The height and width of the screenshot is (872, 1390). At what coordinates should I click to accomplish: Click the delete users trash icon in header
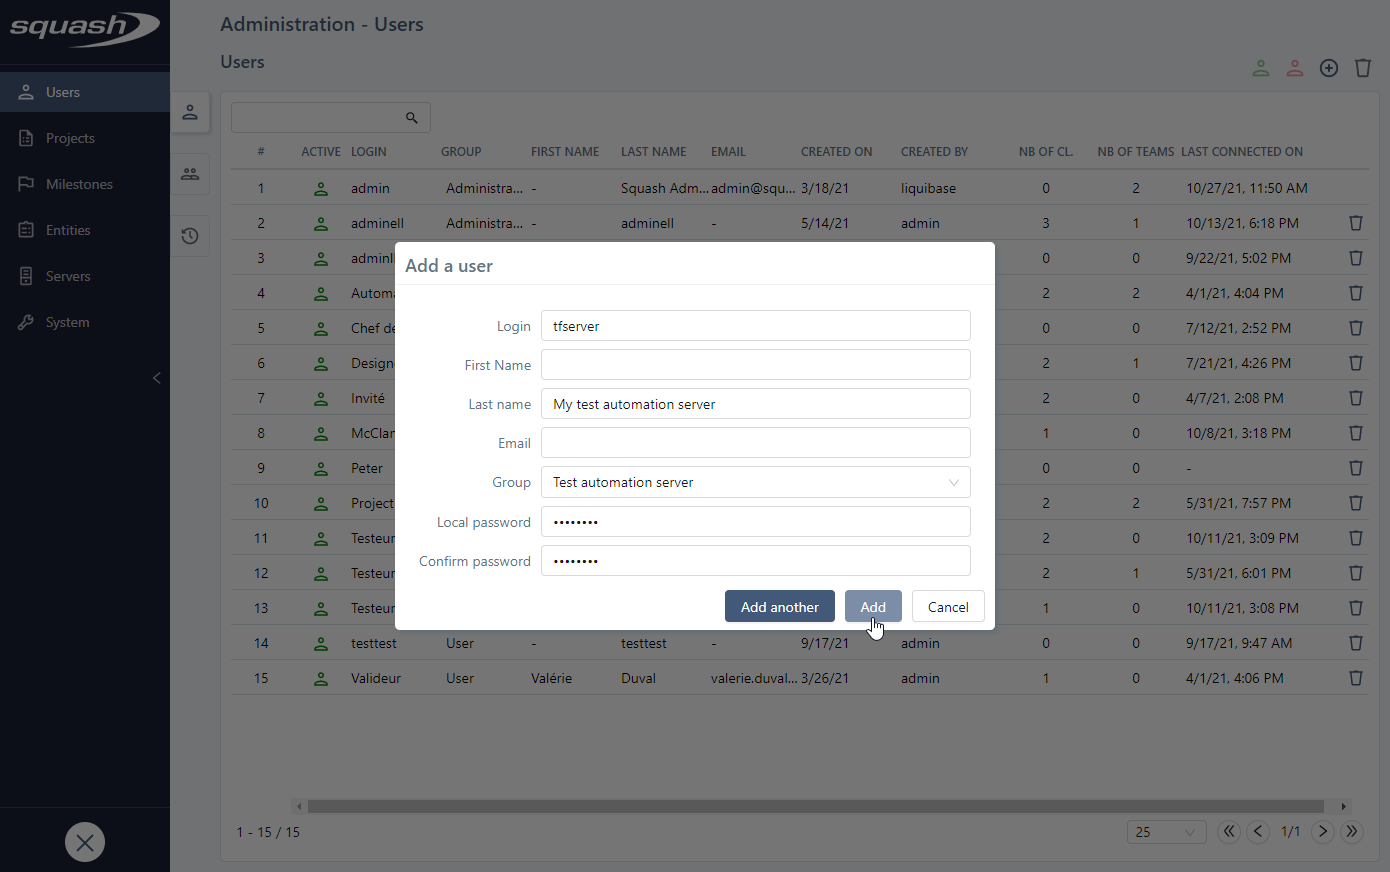click(1362, 68)
